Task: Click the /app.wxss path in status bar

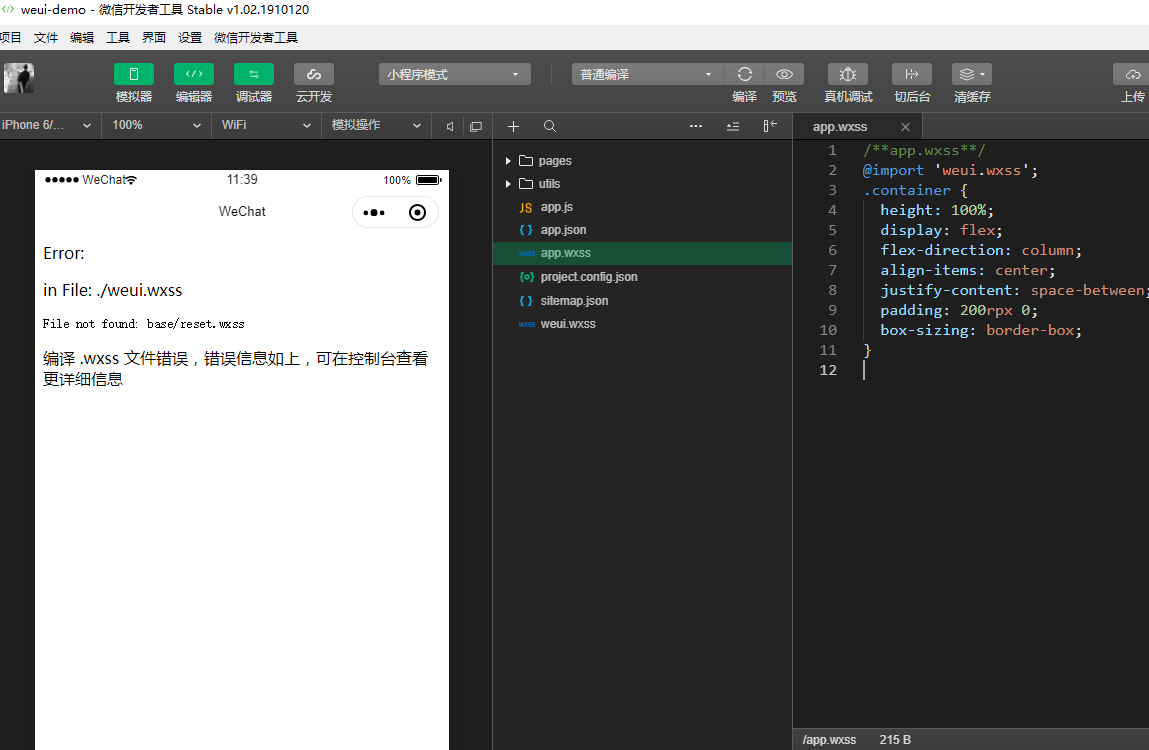Action: click(829, 740)
